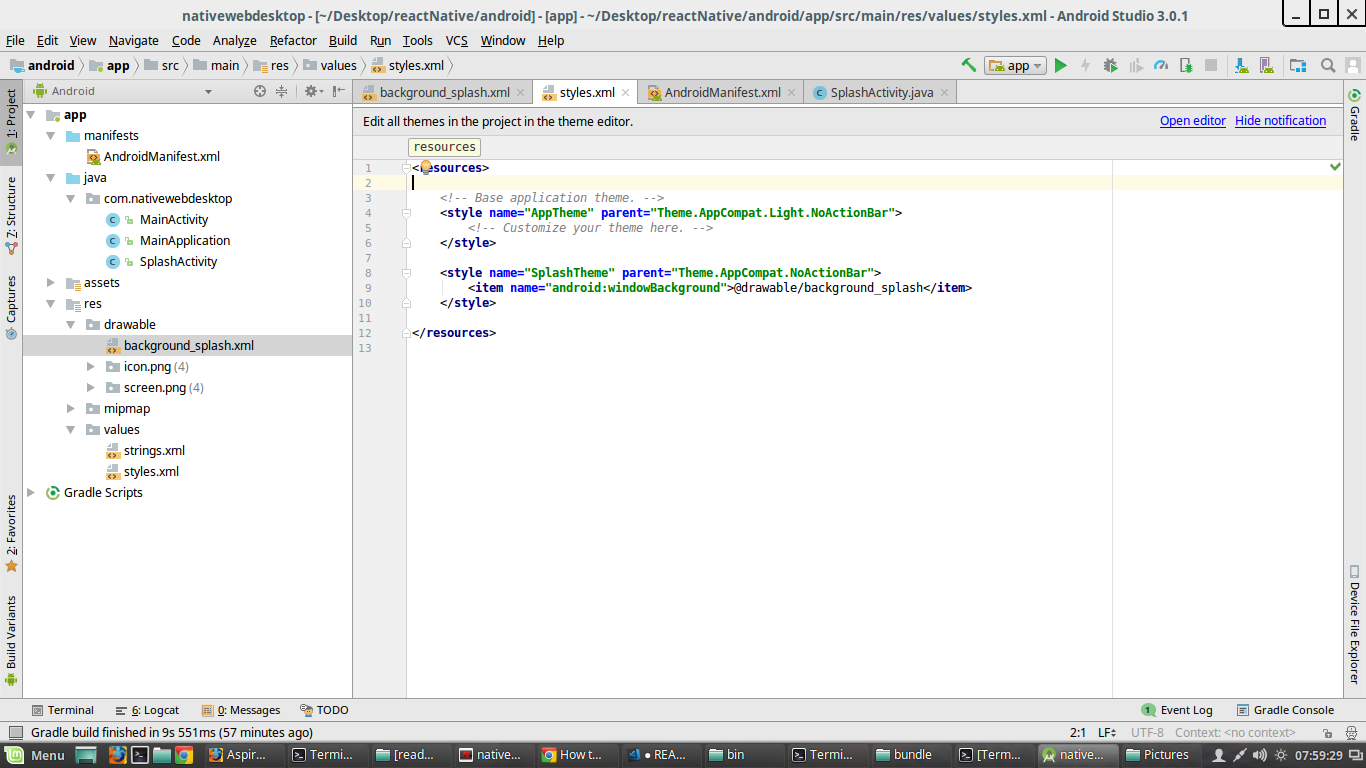This screenshot has height=768, width=1366.
Task: Close the background_splash.xml editor tab
Action: [x=521, y=92]
